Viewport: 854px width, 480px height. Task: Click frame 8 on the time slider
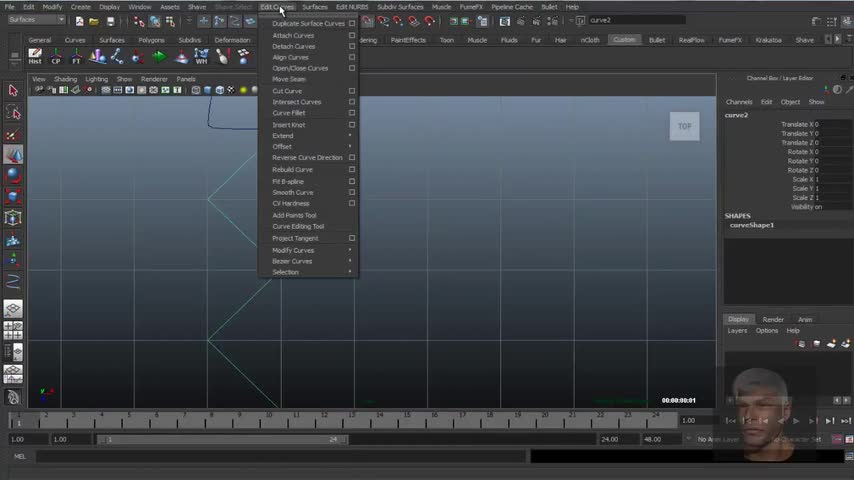pos(210,417)
